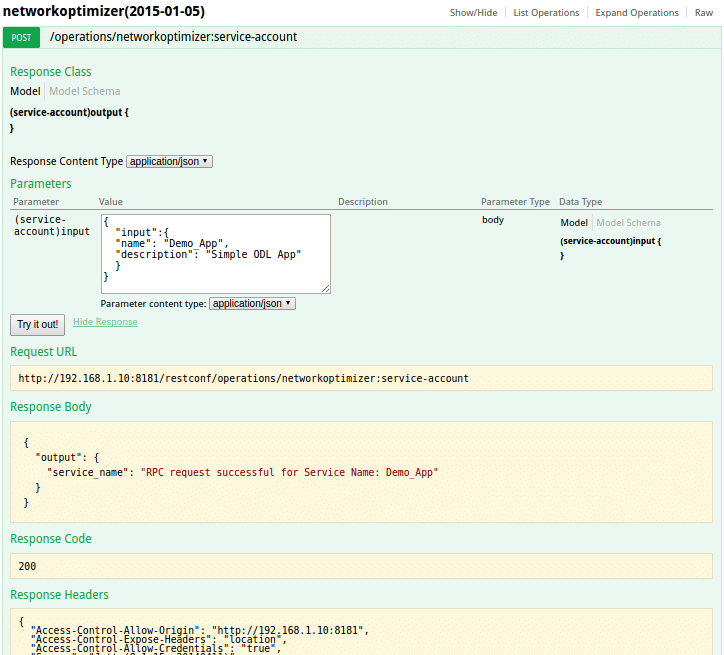Open the service-account operation path link
Screen dimensions: 724x655
(x=173, y=37)
